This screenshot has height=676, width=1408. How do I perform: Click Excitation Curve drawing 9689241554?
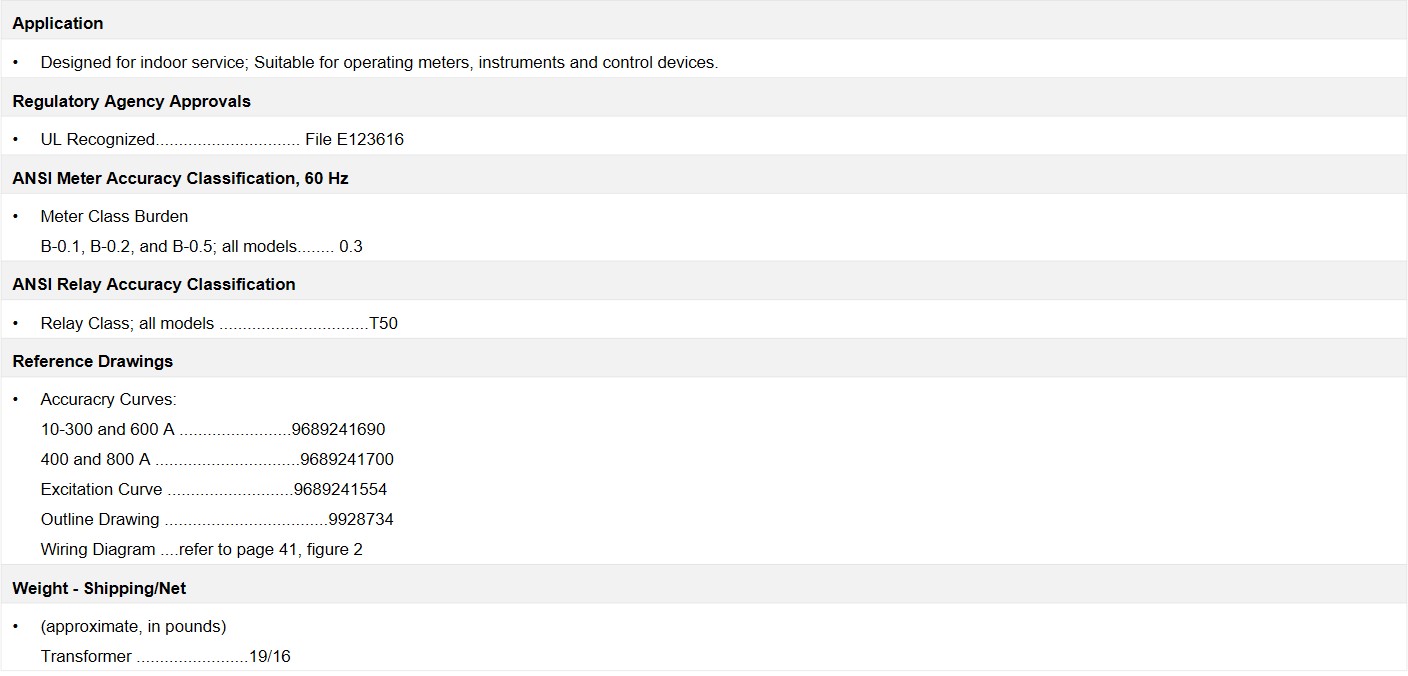(x=214, y=489)
